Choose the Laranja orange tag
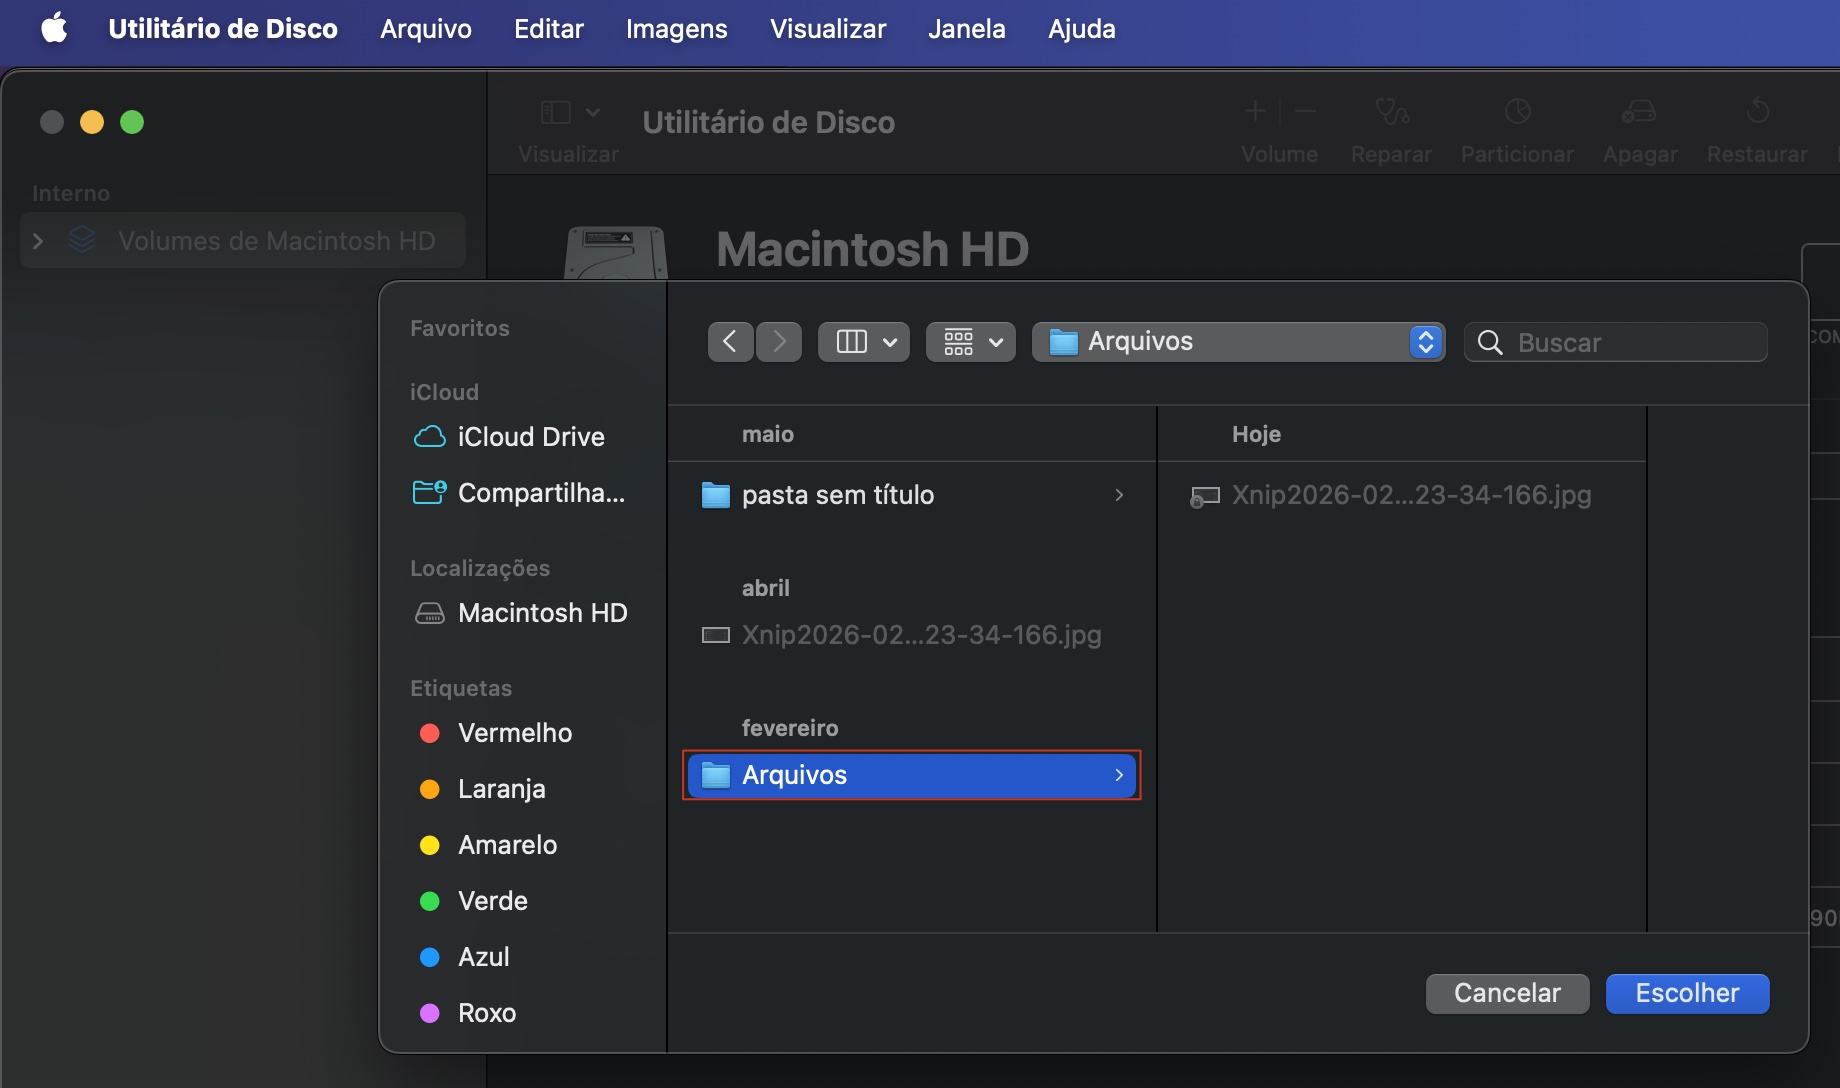The width and height of the screenshot is (1840, 1088). point(483,789)
